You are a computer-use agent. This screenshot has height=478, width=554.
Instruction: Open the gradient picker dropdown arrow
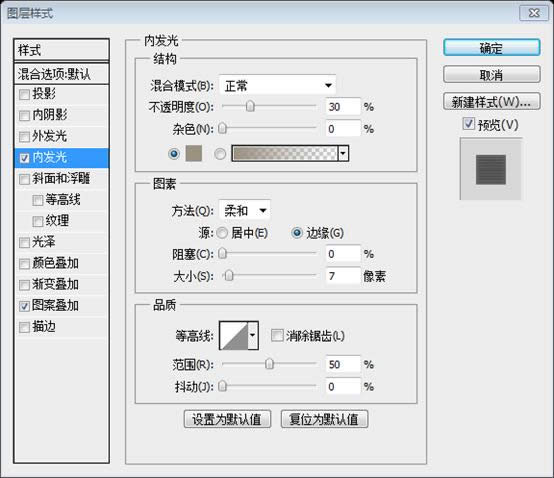343,154
